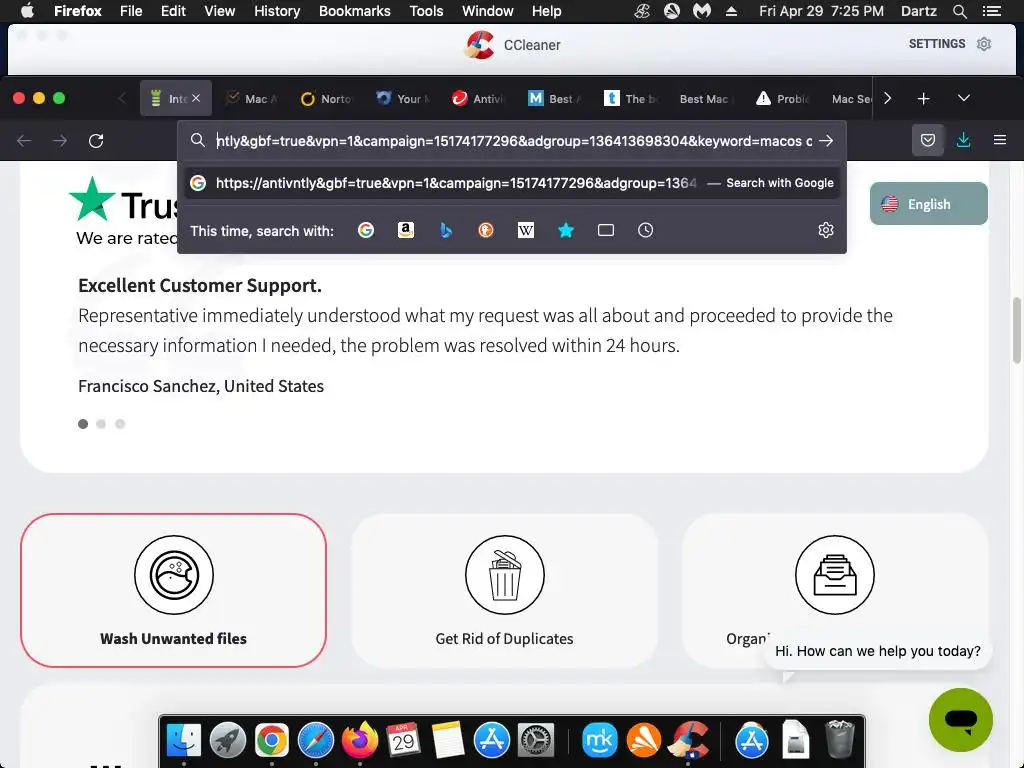This screenshot has height=768, width=1024.
Task: Open Notes app in the dock
Action: pyautogui.click(x=447, y=741)
